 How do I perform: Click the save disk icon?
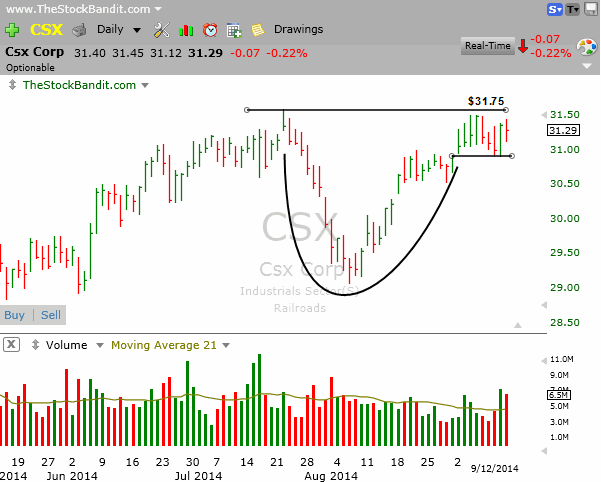[x=591, y=9]
